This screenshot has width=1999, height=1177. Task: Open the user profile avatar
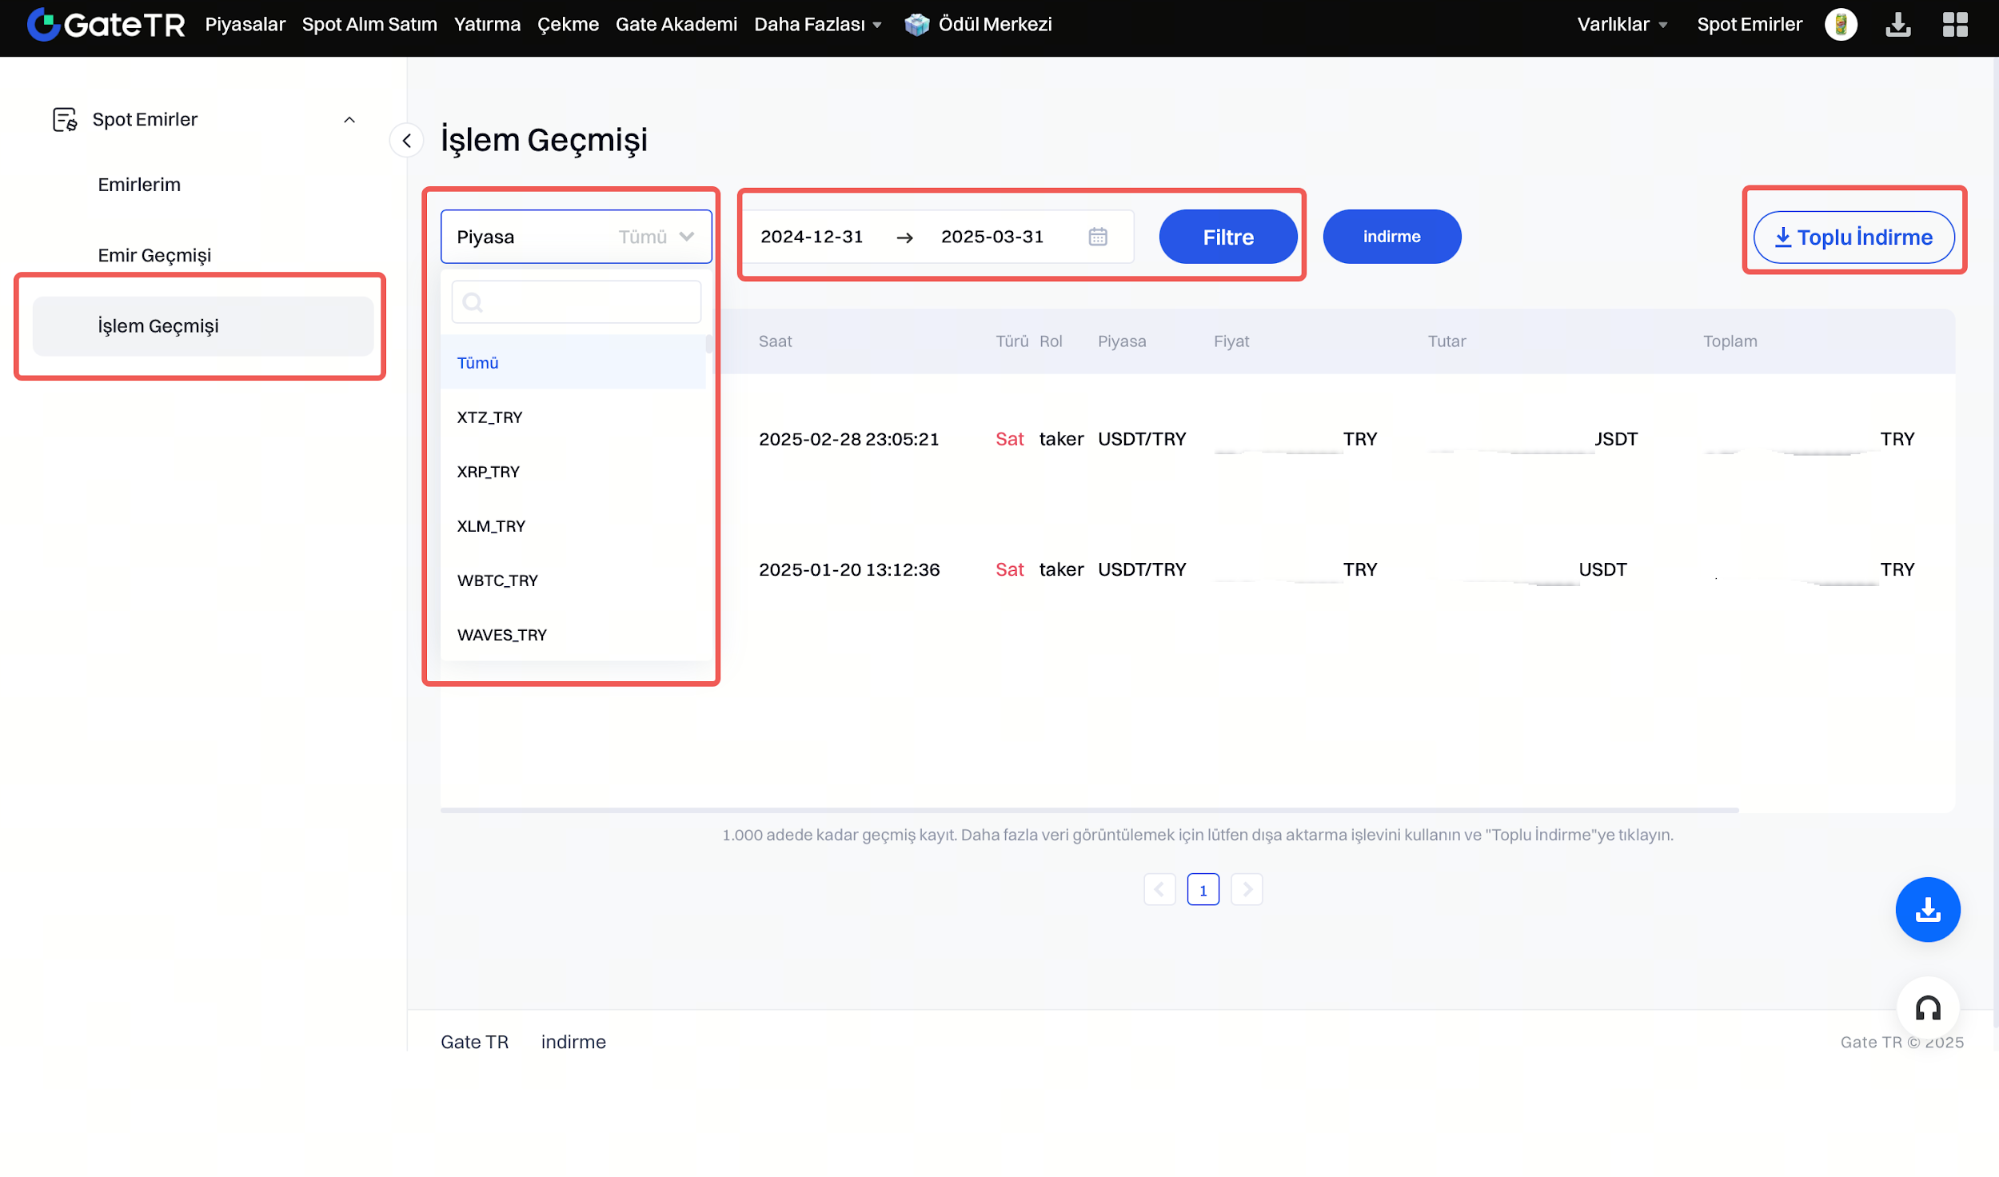(1840, 24)
